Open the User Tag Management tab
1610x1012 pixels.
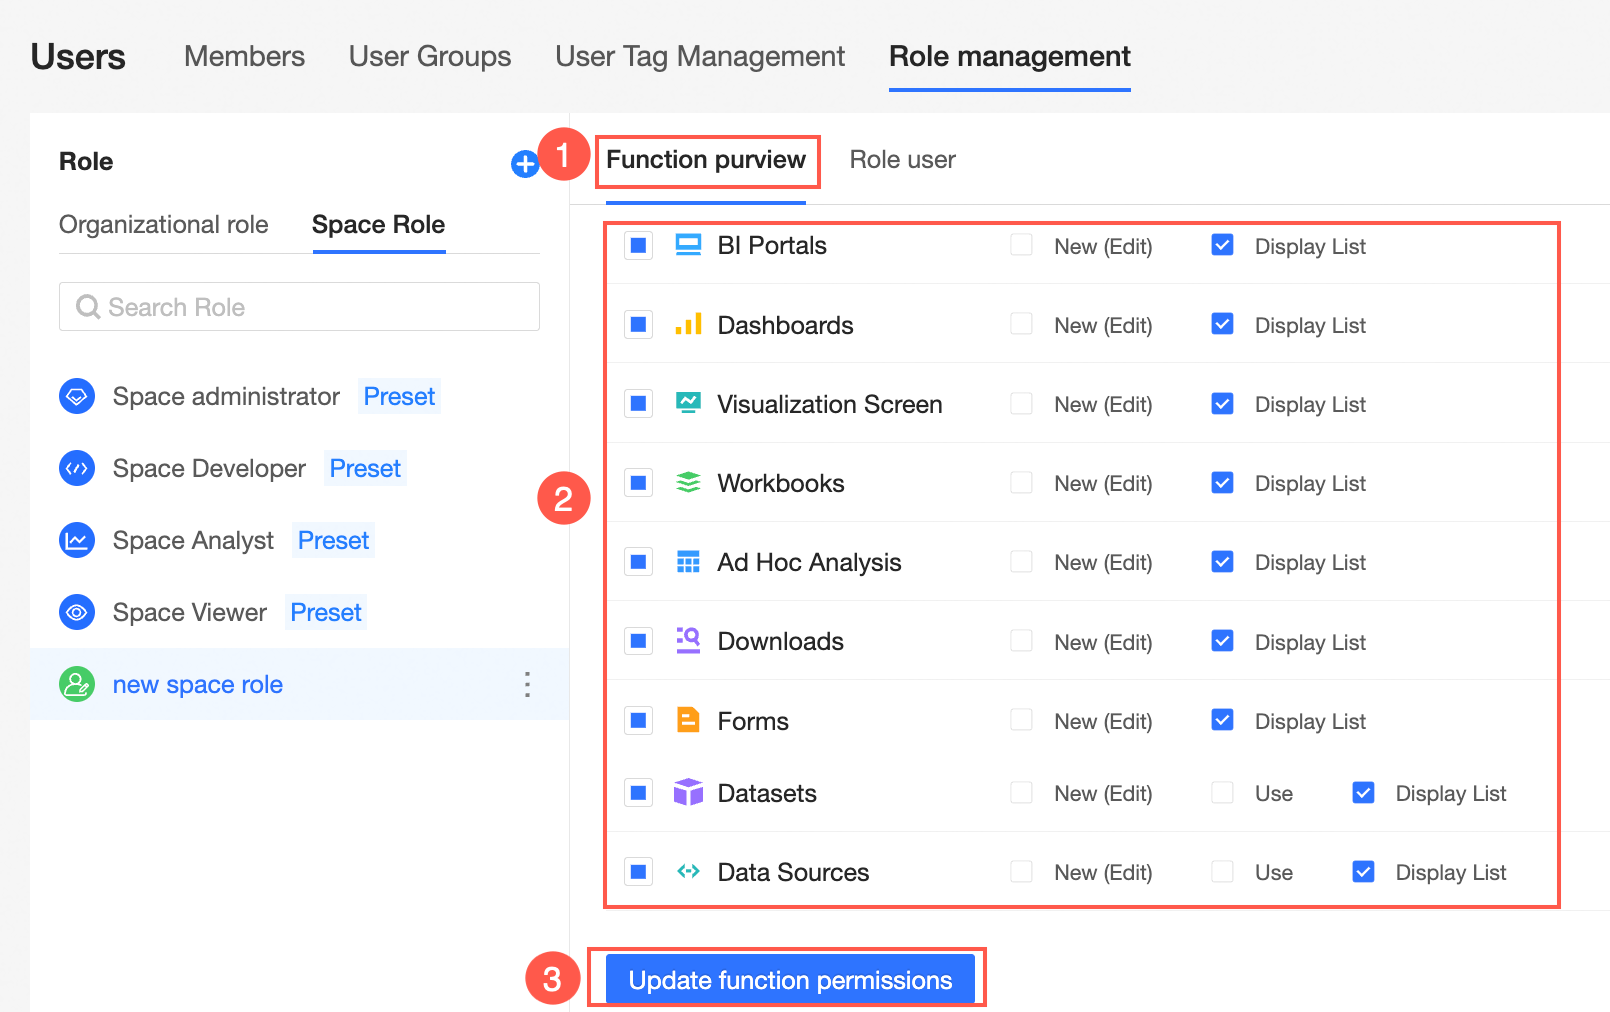click(x=700, y=56)
